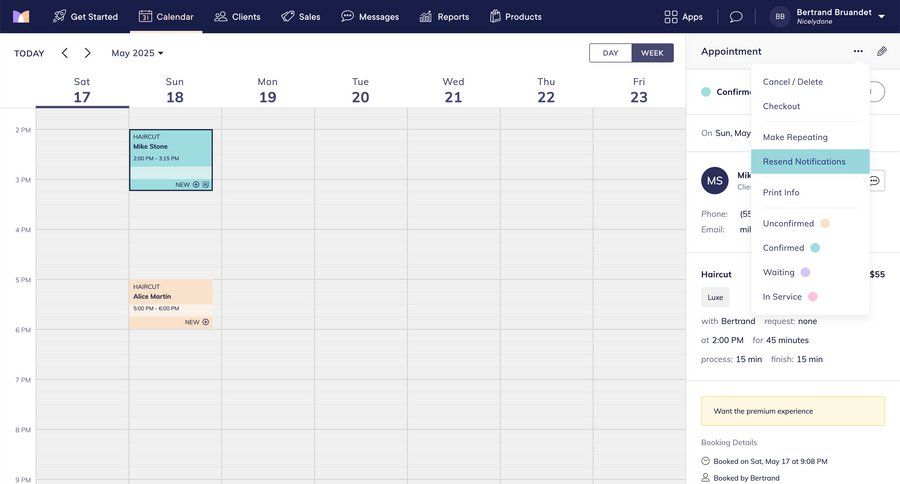The image size is (900, 484).
Task: Open the Messages section
Action: click(x=370, y=17)
